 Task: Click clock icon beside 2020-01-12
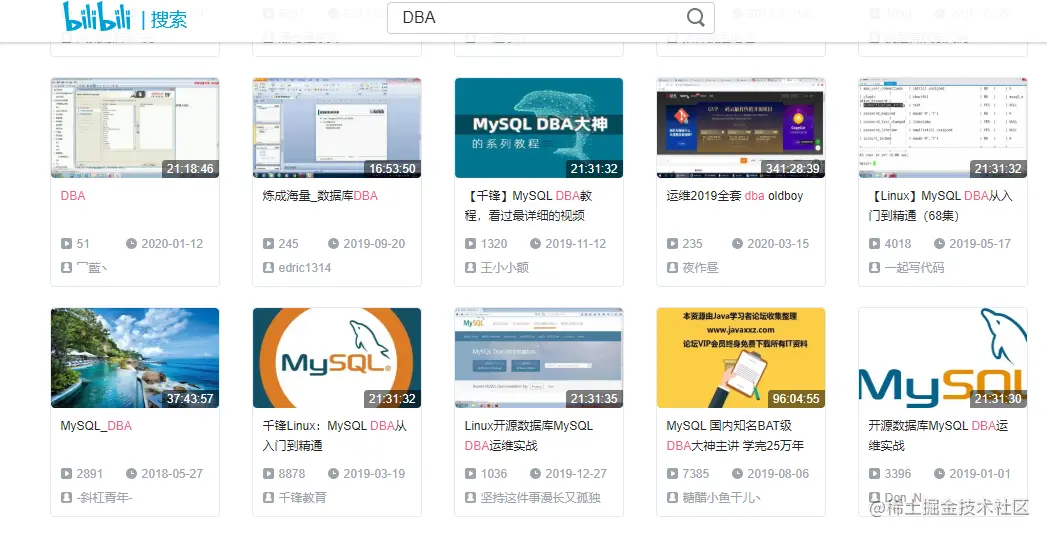[132, 244]
